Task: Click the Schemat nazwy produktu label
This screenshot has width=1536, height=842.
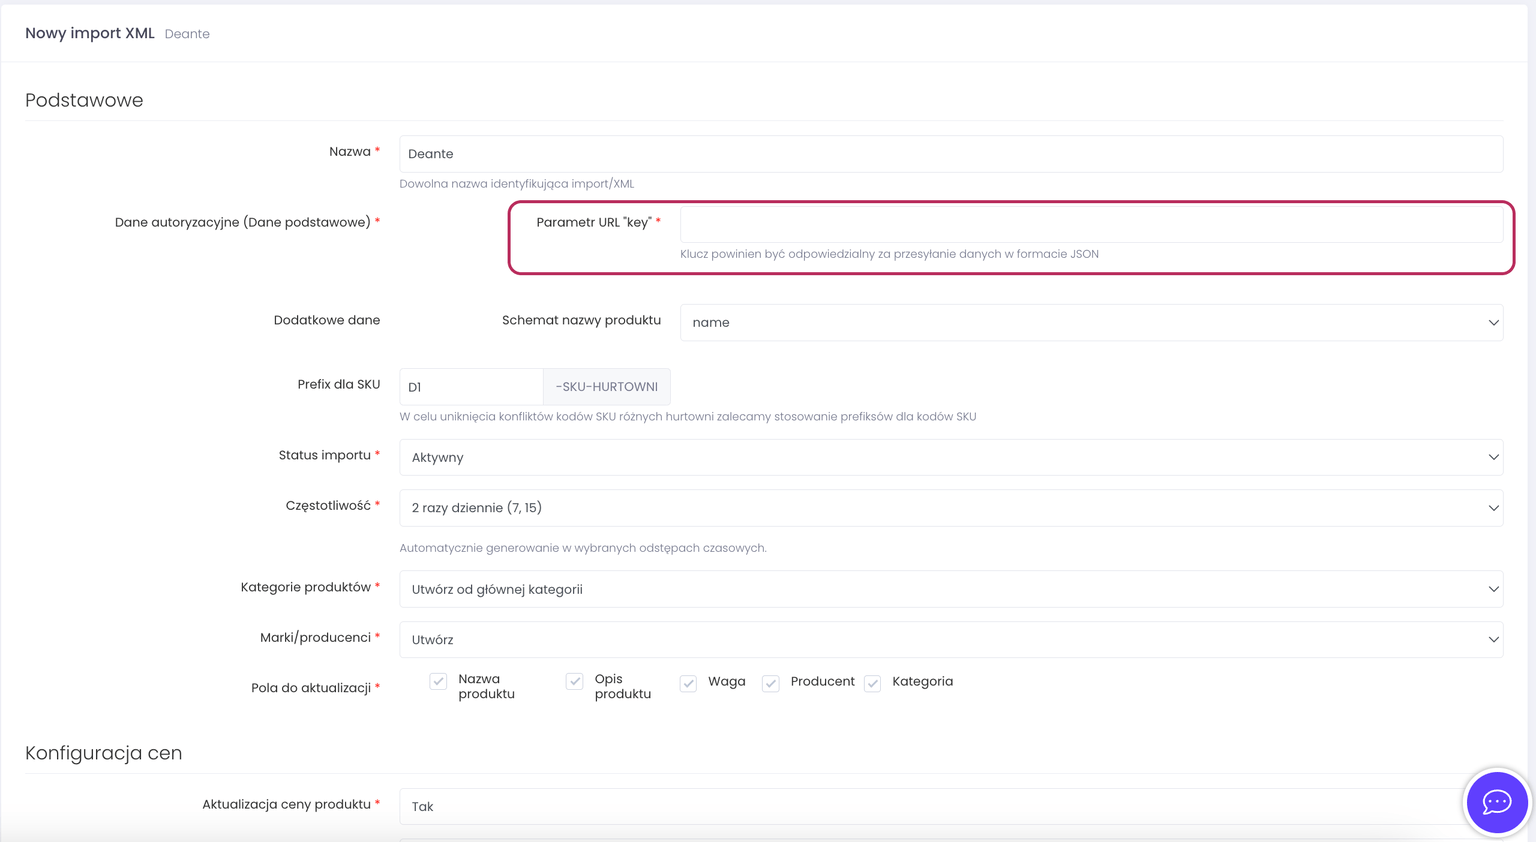Action: pos(581,320)
